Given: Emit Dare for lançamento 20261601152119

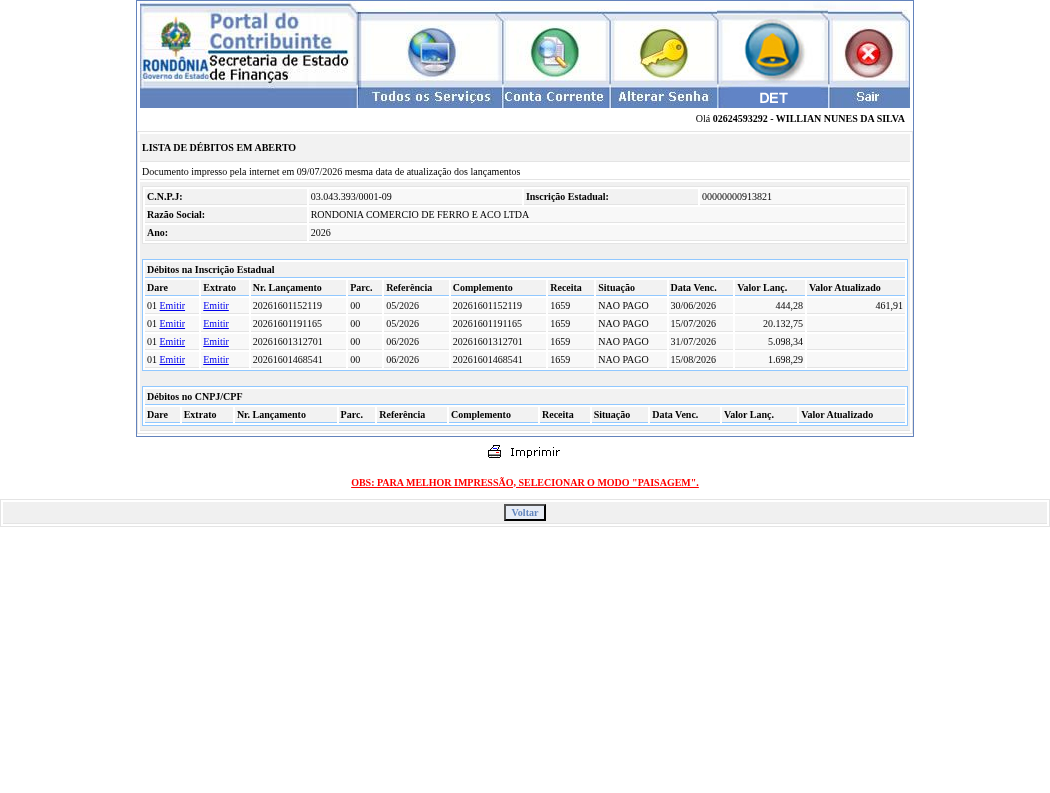Looking at the screenshot, I should click(172, 305).
